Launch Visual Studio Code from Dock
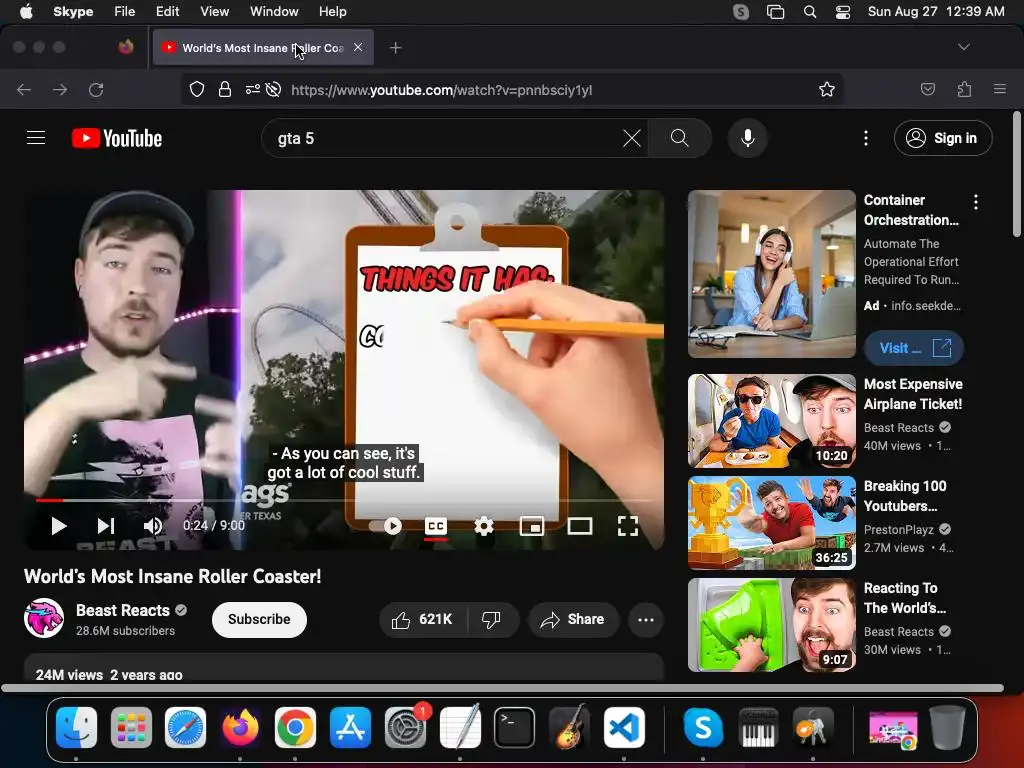This screenshot has height=768, width=1024. click(x=624, y=728)
